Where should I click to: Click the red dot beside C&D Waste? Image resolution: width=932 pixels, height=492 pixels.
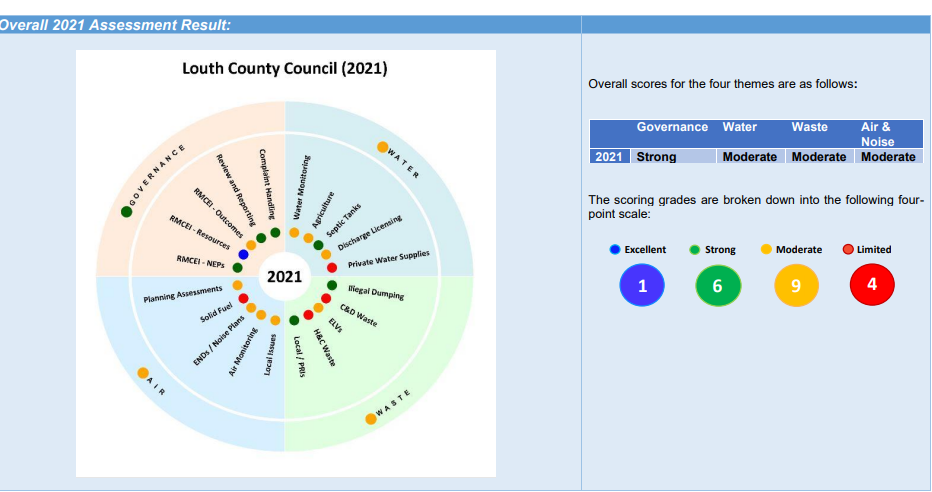[326, 298]
